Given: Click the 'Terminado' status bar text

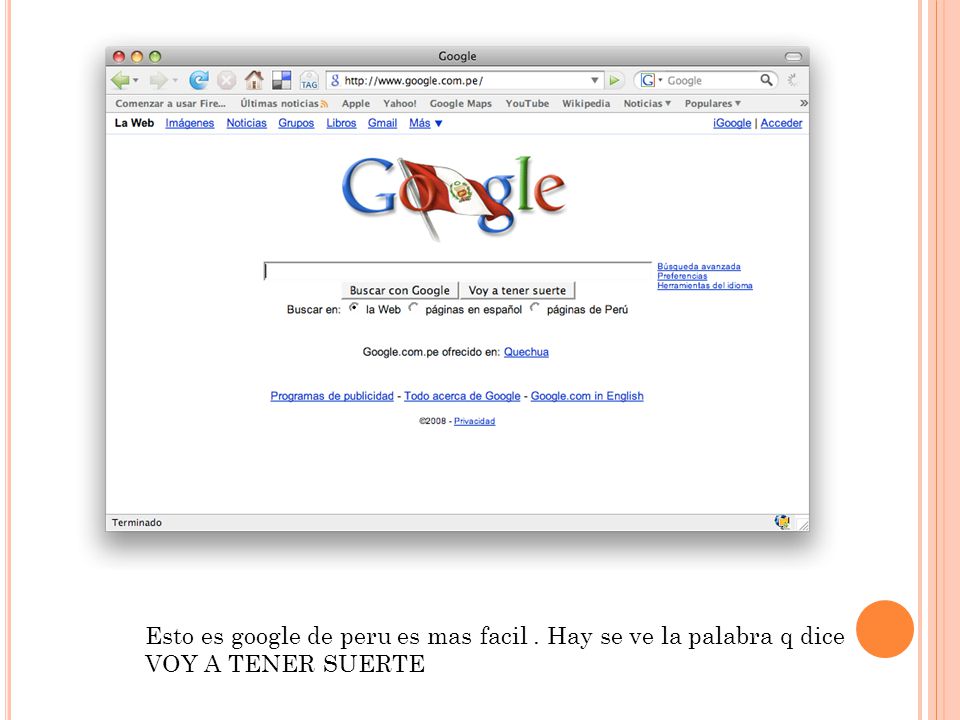Looking at the screenshot, I should click(x=137, y=522).
